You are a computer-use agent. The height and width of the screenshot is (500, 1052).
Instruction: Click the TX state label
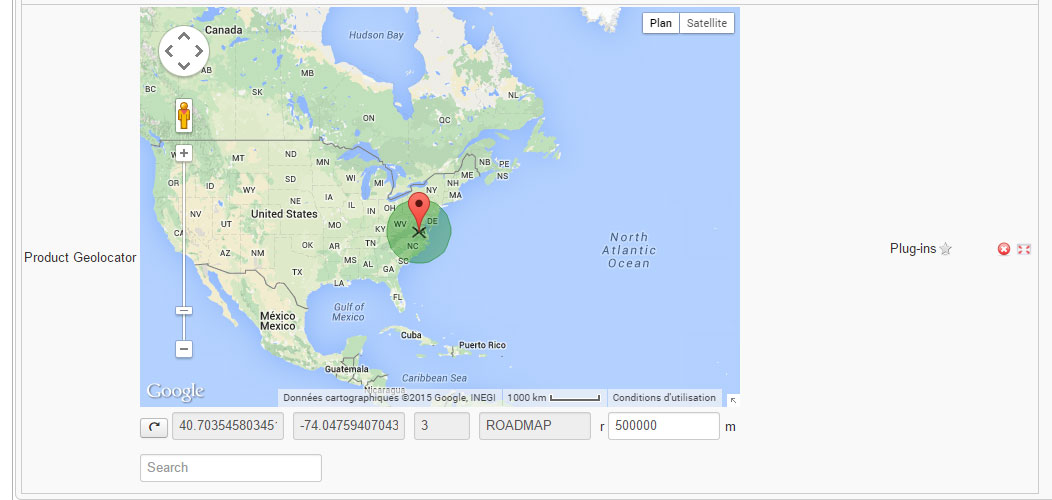pos(297,272)
